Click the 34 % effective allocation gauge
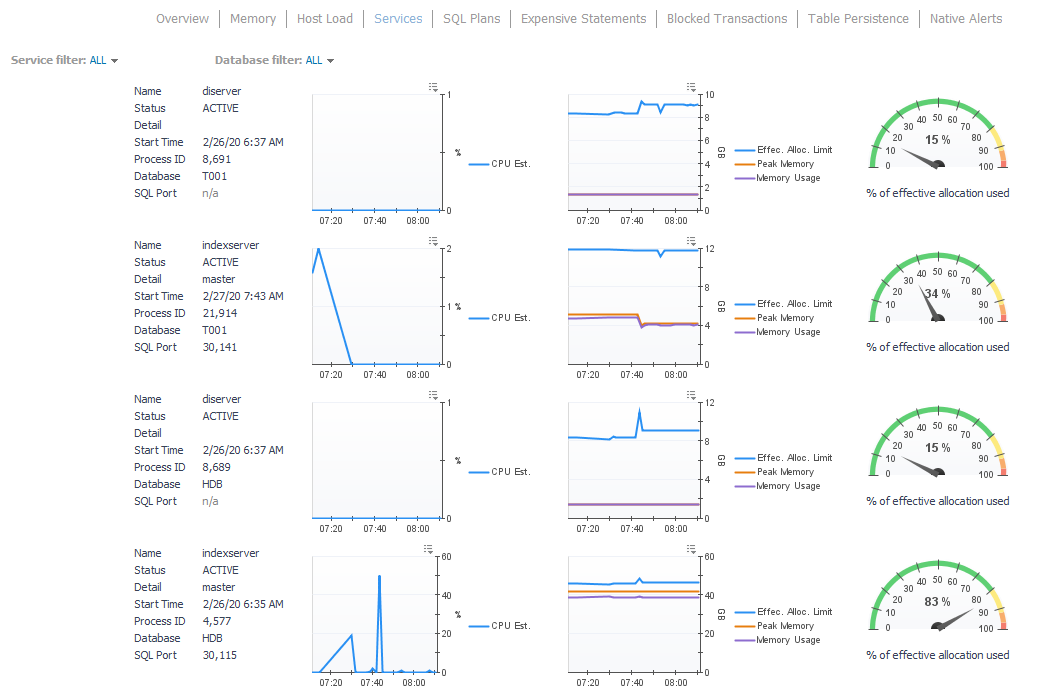1049x693 pixels. click(x=938, y=295)
